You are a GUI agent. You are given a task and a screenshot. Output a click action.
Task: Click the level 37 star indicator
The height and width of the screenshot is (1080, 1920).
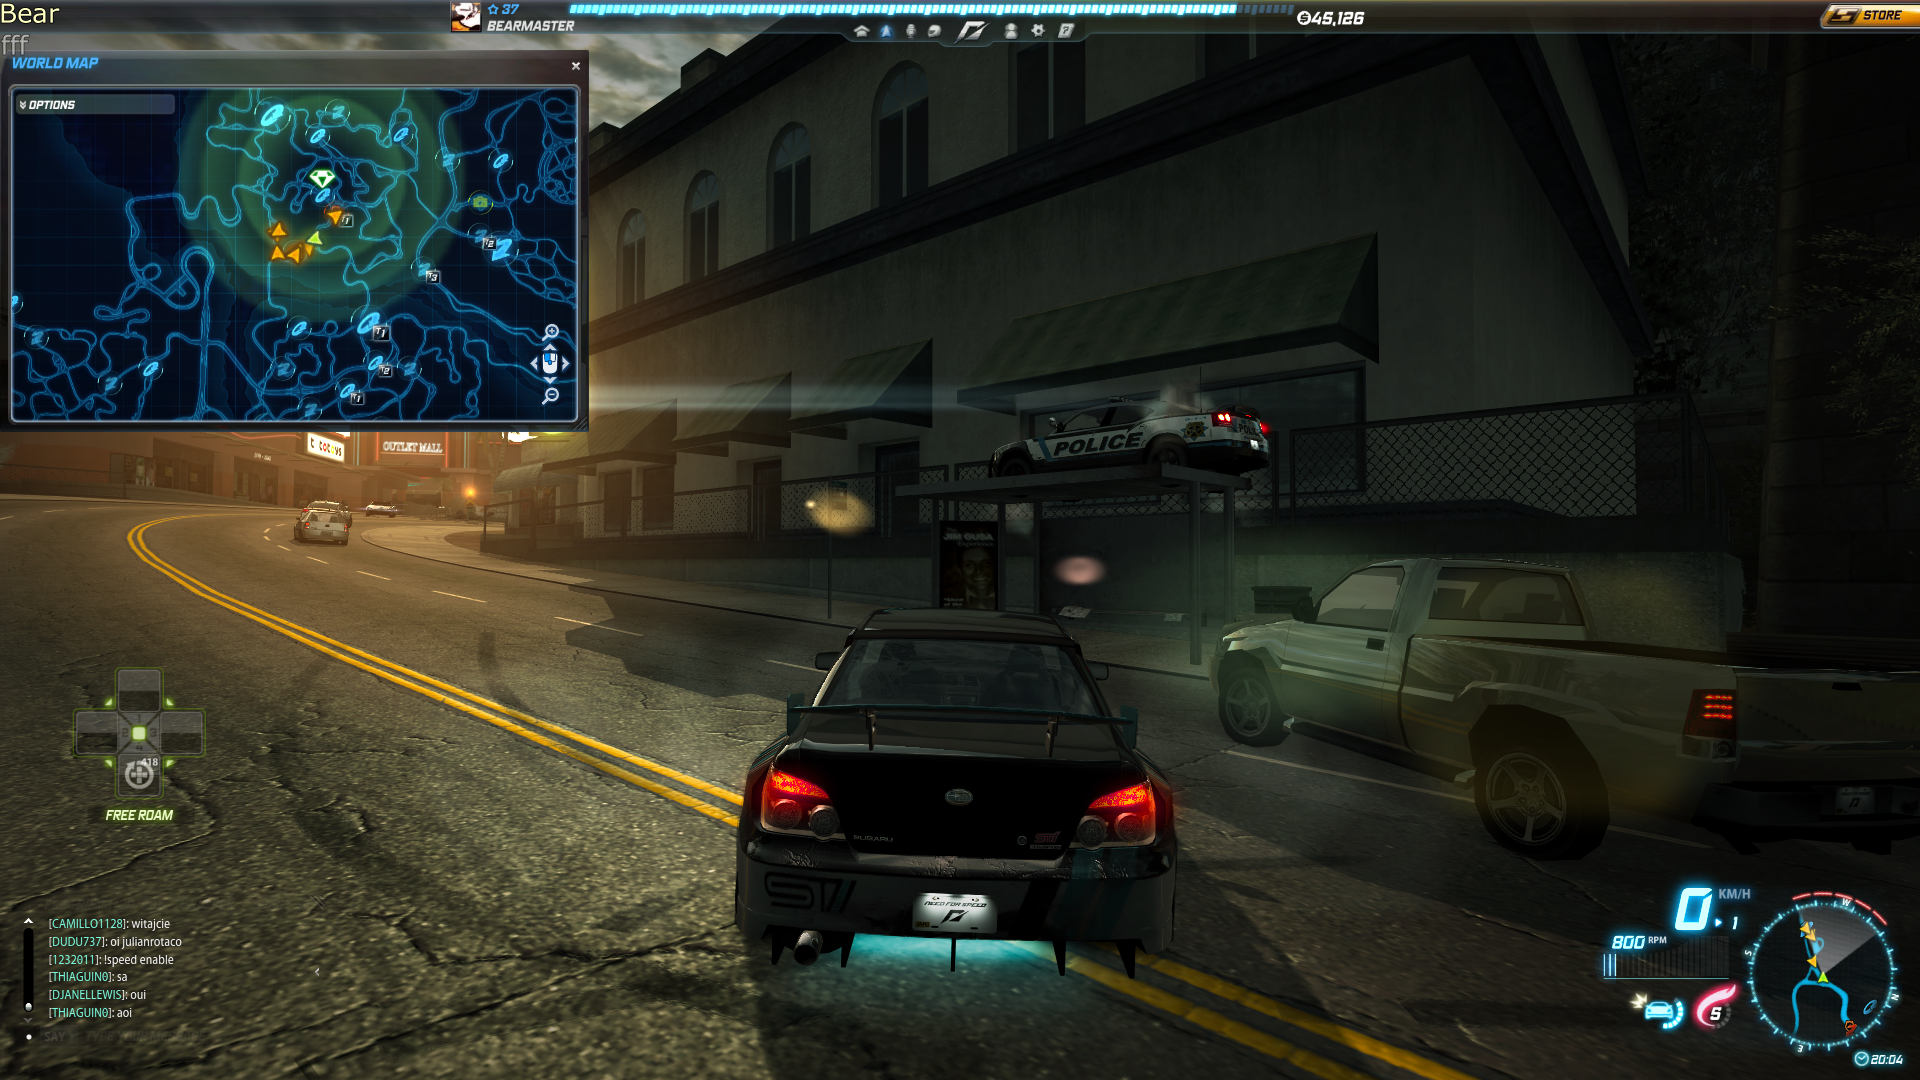pyautogui.click(x=503, y=9)
